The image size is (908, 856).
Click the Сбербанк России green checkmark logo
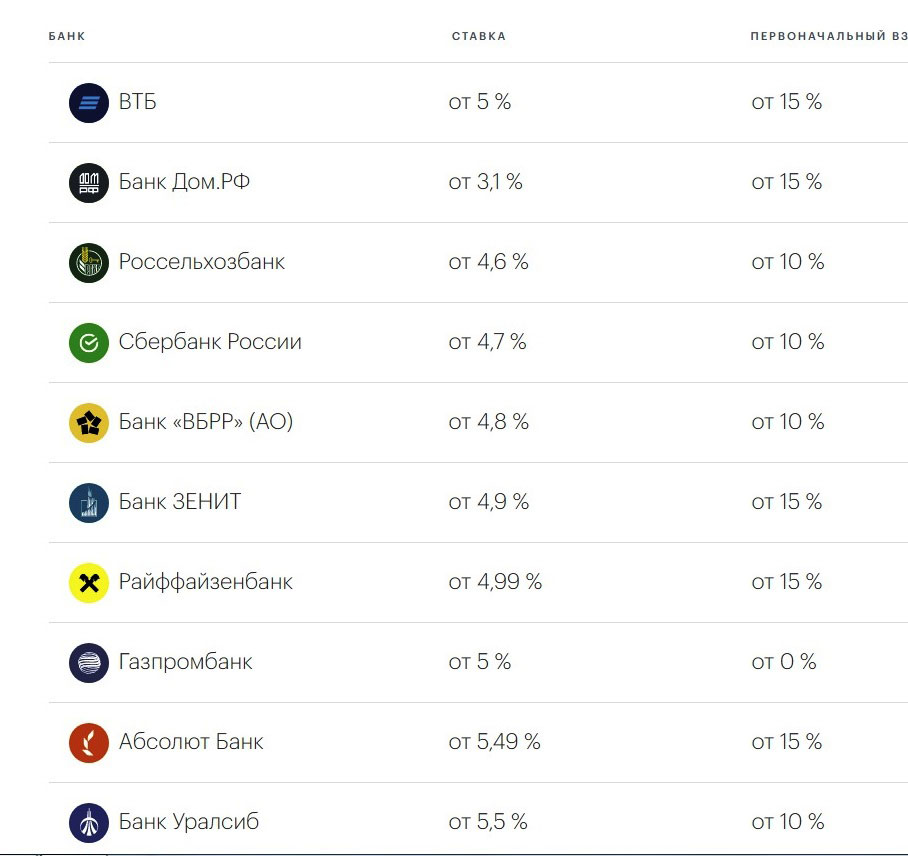point(89,342)
